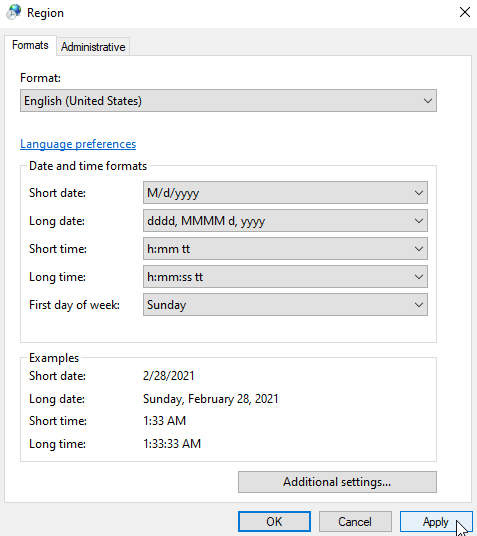
Task: Open the Long time format dropdown
Action: tap(285, 277)
